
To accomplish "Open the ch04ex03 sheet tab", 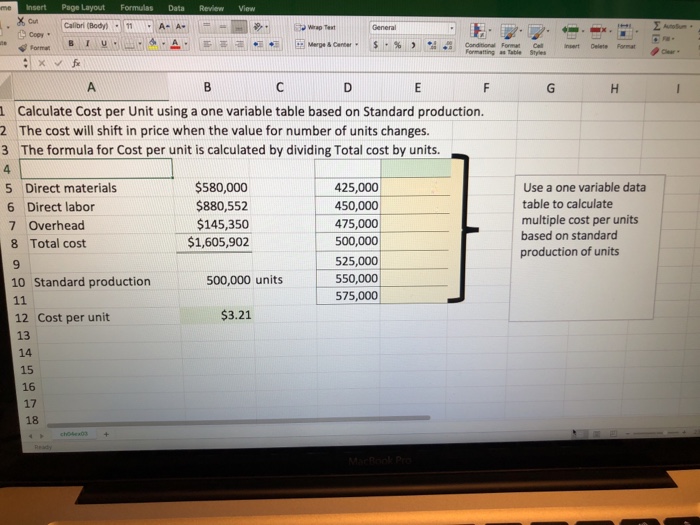I will pos(74,433).
